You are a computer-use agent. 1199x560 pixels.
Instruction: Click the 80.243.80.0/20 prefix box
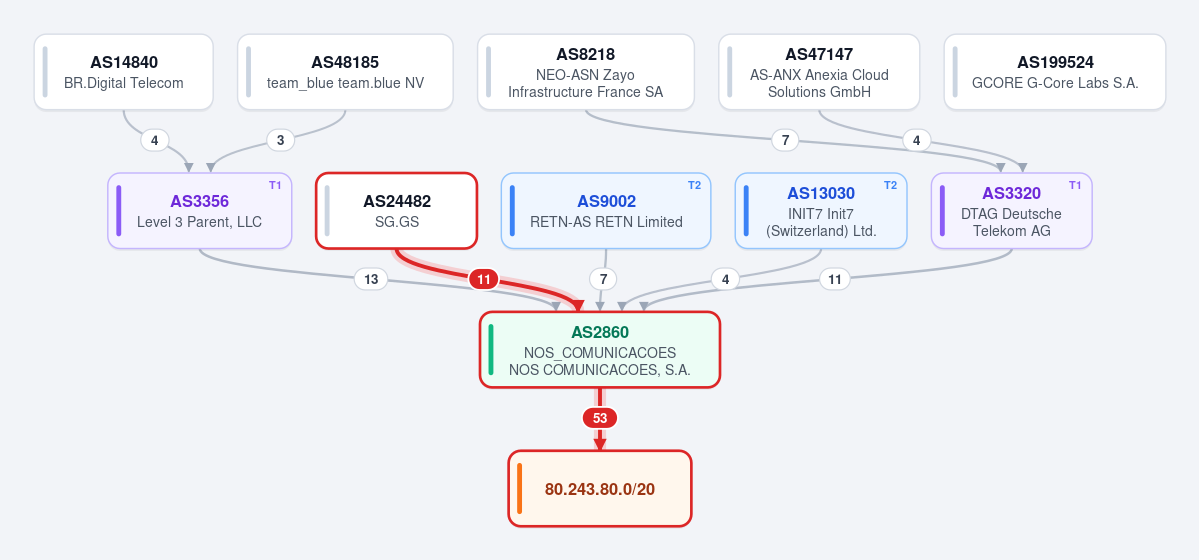coord(600,489)
